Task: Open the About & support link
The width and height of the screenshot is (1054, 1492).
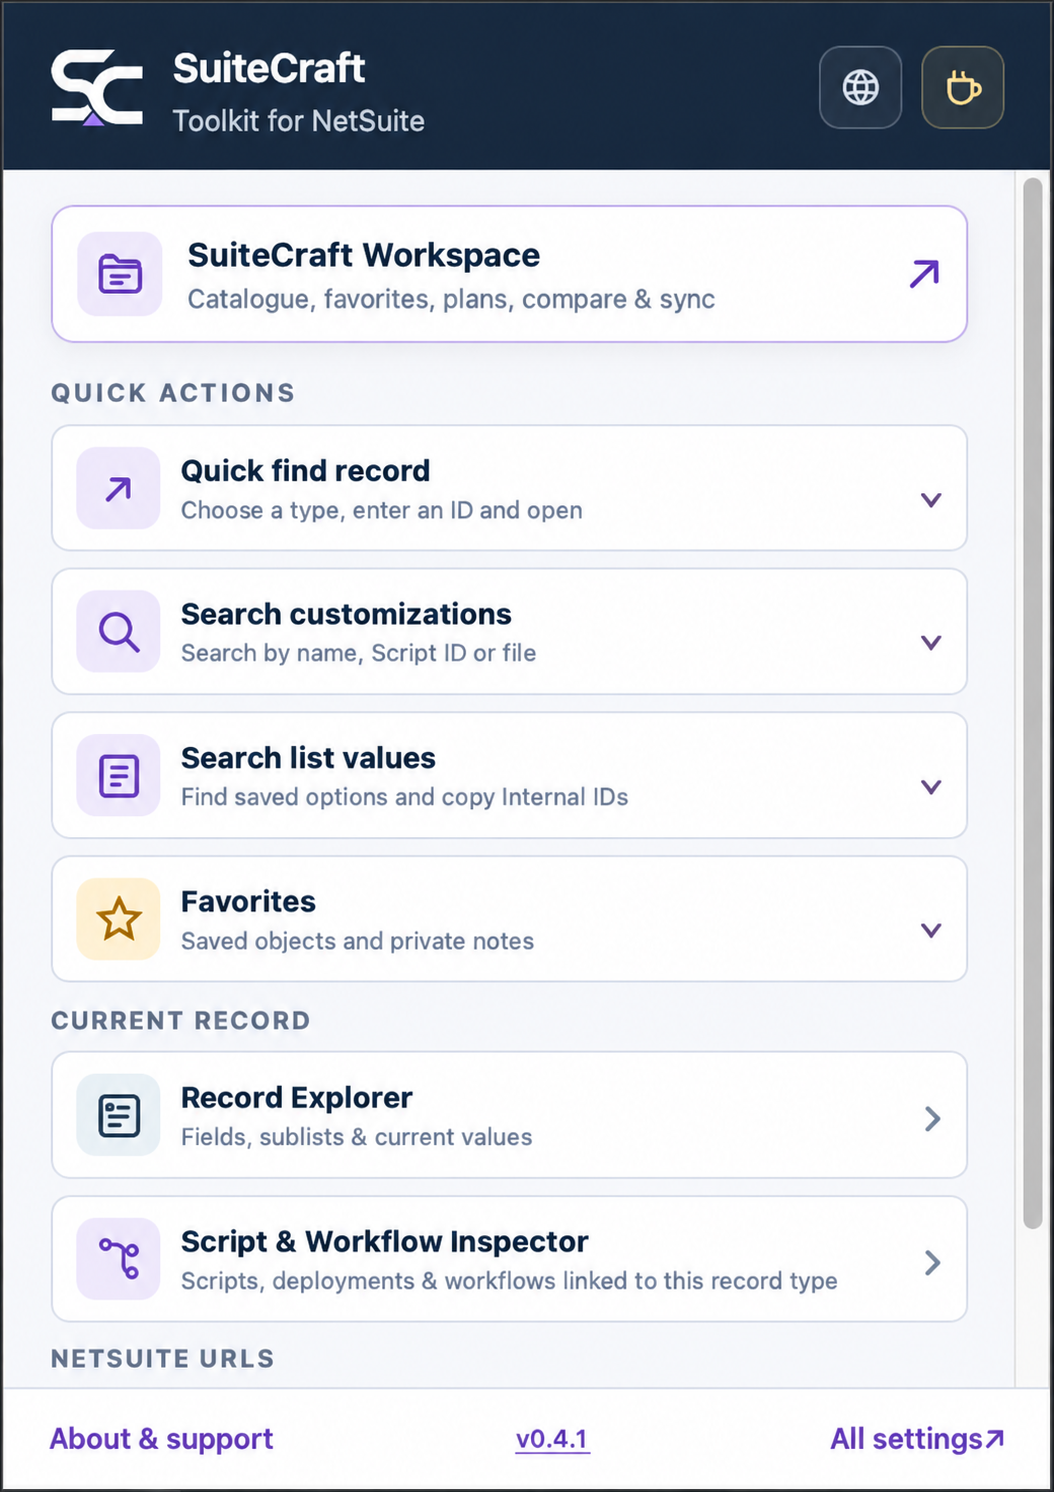Action: (161, 1438)
